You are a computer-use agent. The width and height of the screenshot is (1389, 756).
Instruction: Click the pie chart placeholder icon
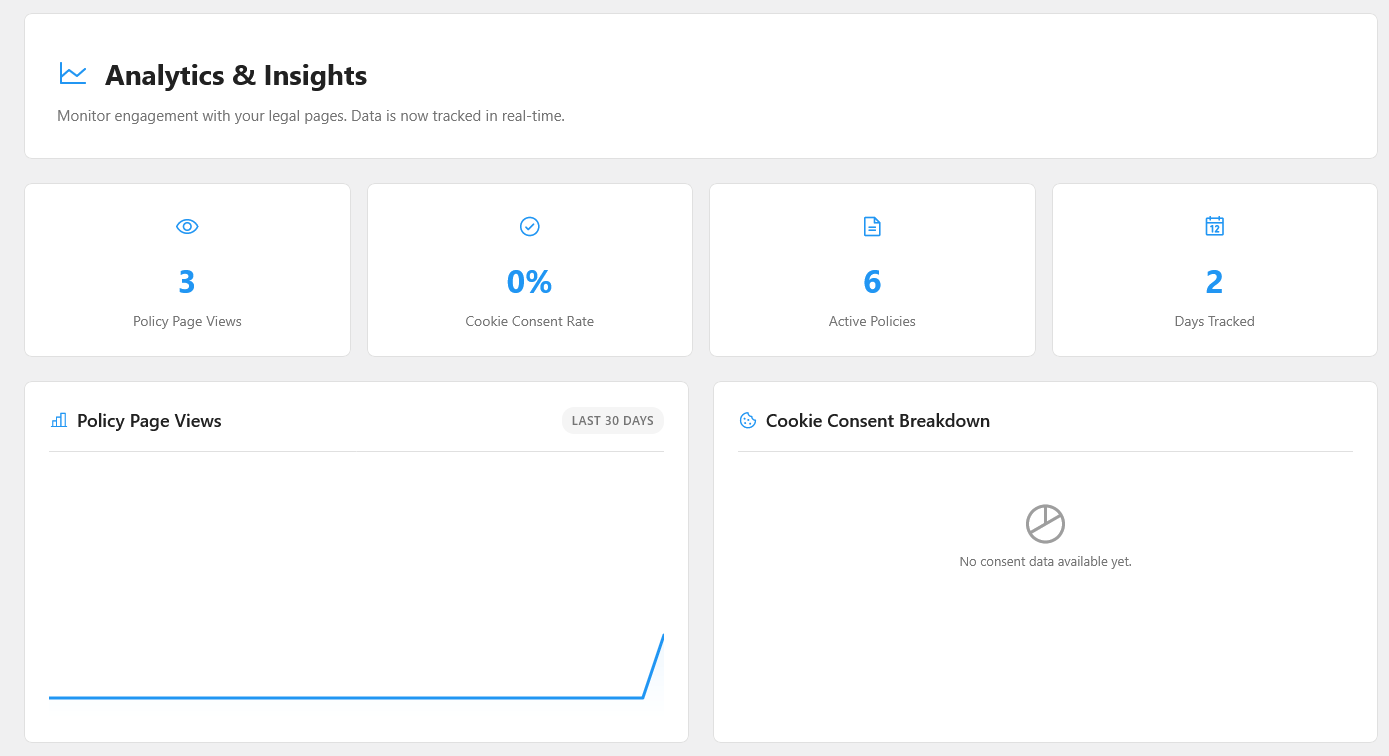point(1045,521)
